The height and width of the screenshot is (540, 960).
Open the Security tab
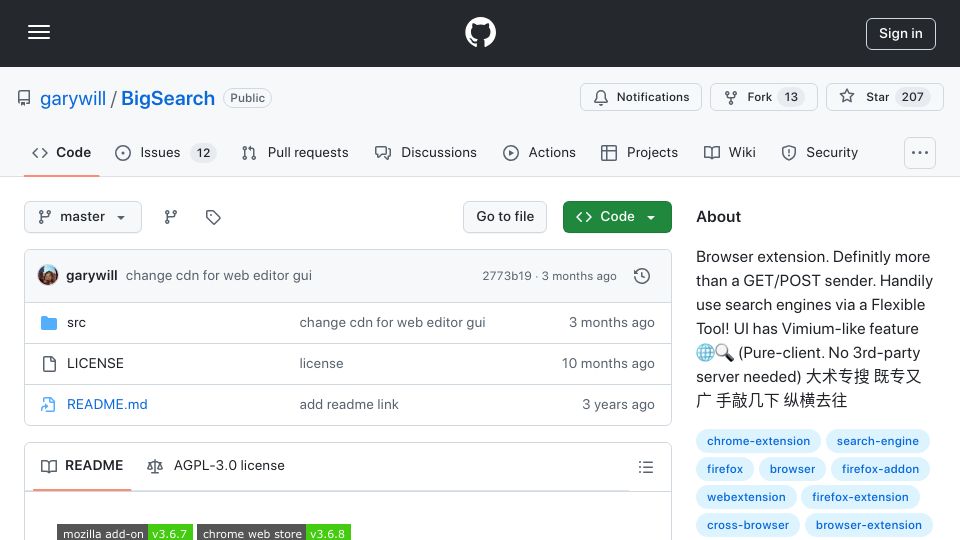[x=820, y=152]
